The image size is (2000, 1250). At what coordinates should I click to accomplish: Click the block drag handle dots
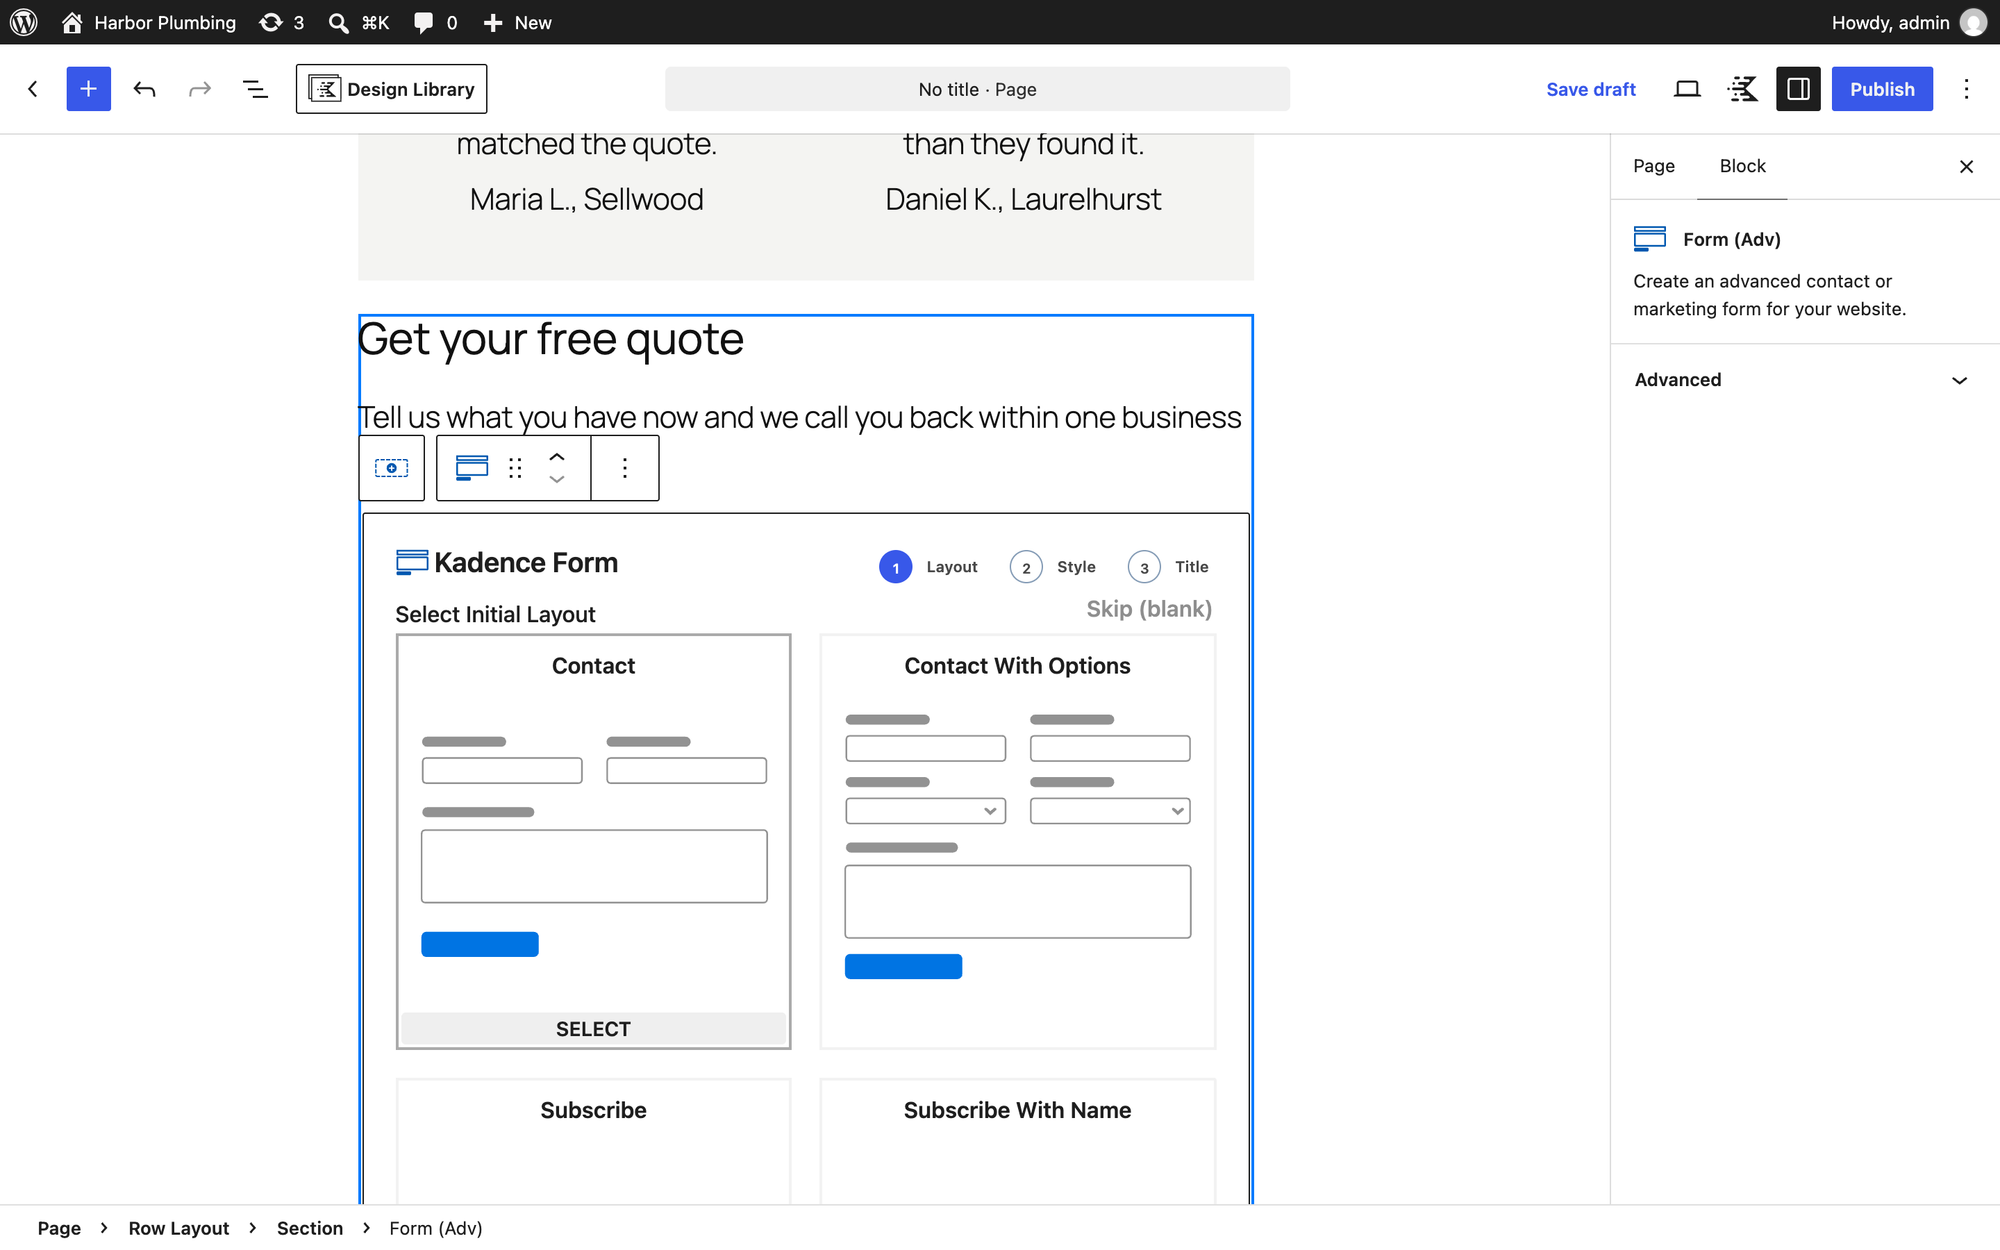[515, 467]
